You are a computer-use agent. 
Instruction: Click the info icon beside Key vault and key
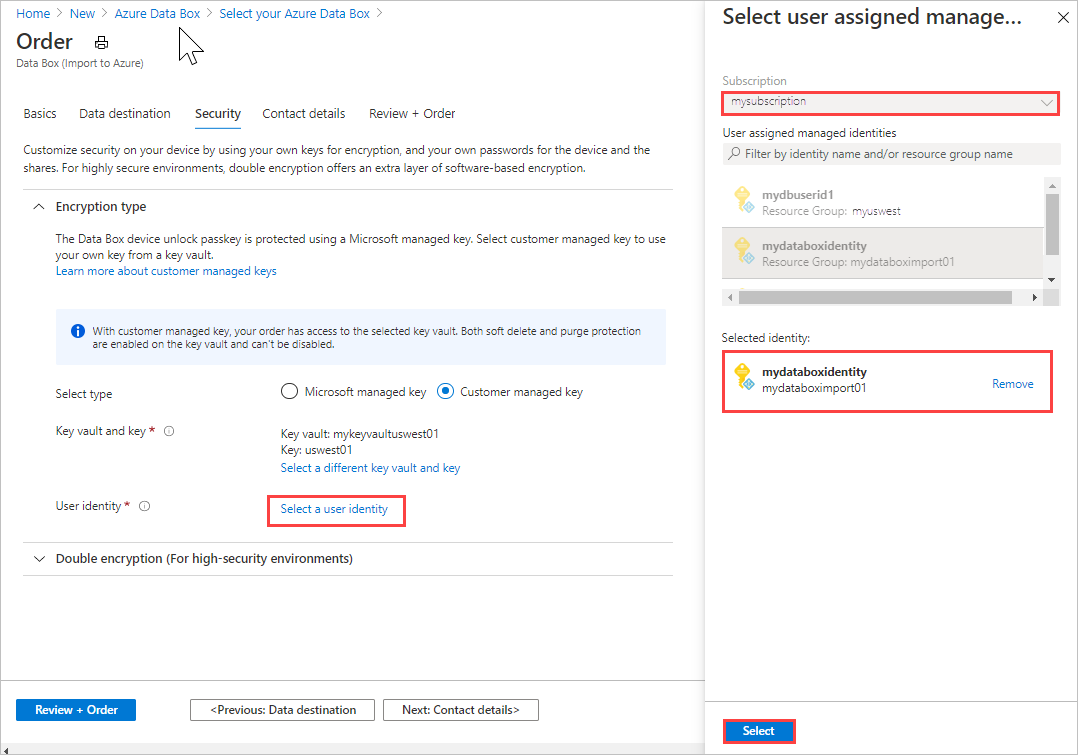point(167,430)
